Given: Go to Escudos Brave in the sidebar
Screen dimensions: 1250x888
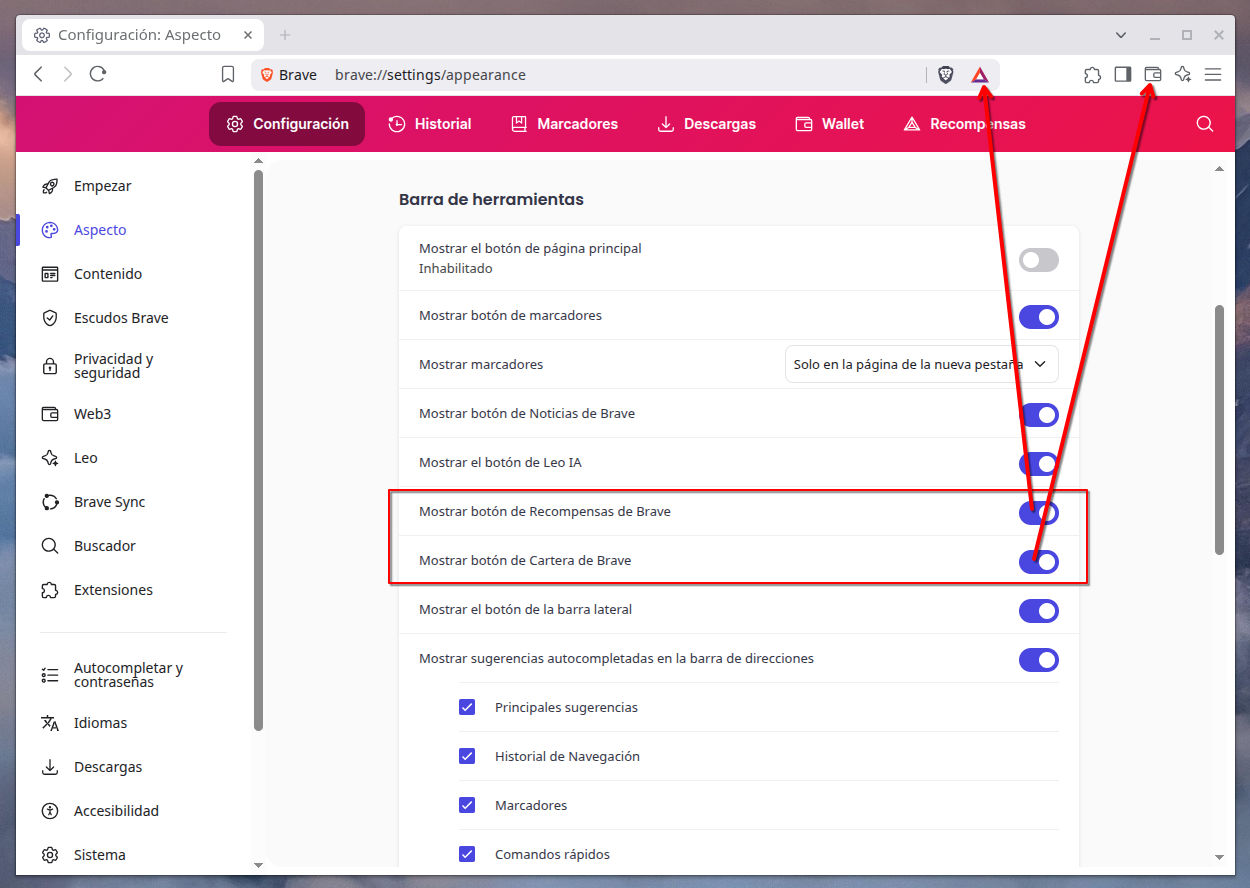Looking at the screenshot, I should [121, 318].
